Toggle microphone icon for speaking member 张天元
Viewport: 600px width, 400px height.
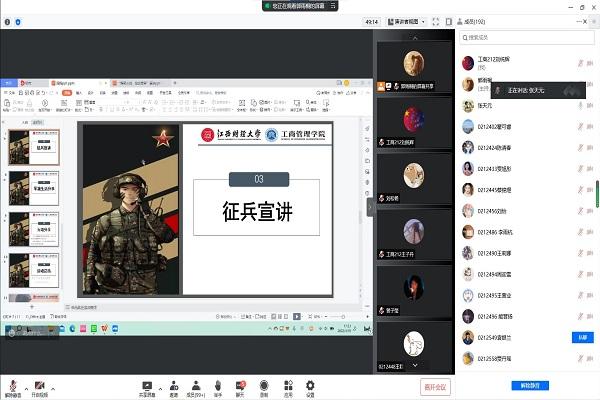pyautogui.click(x=580, y=105)
